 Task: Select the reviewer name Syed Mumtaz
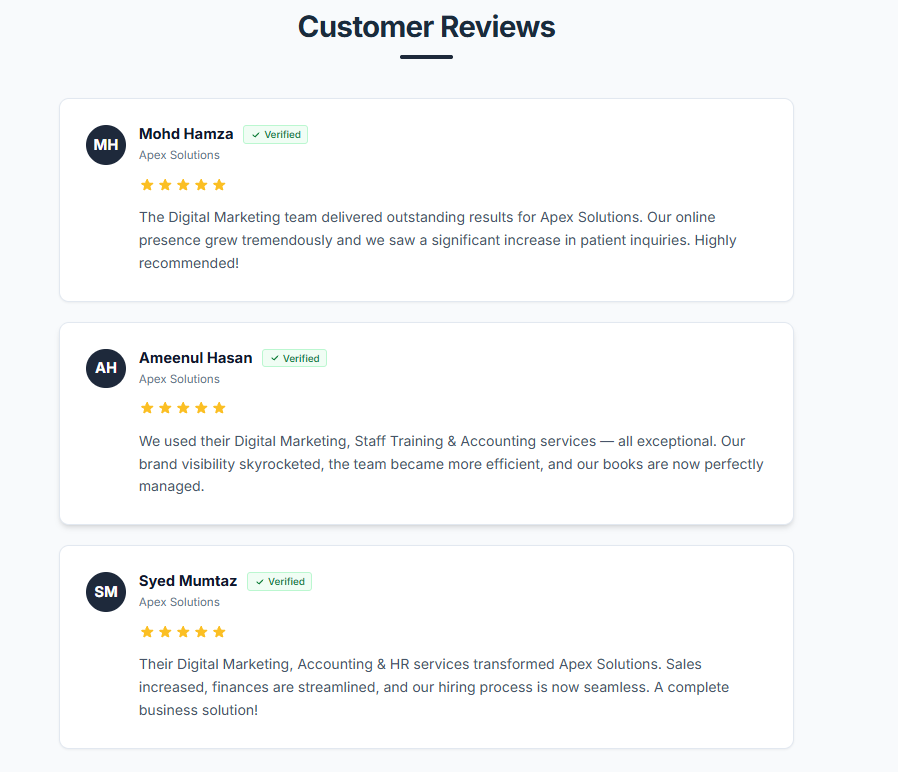[188, 581]
